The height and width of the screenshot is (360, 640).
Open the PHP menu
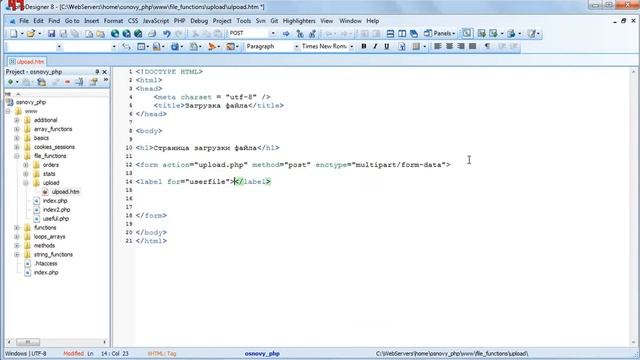pos(179,21)
